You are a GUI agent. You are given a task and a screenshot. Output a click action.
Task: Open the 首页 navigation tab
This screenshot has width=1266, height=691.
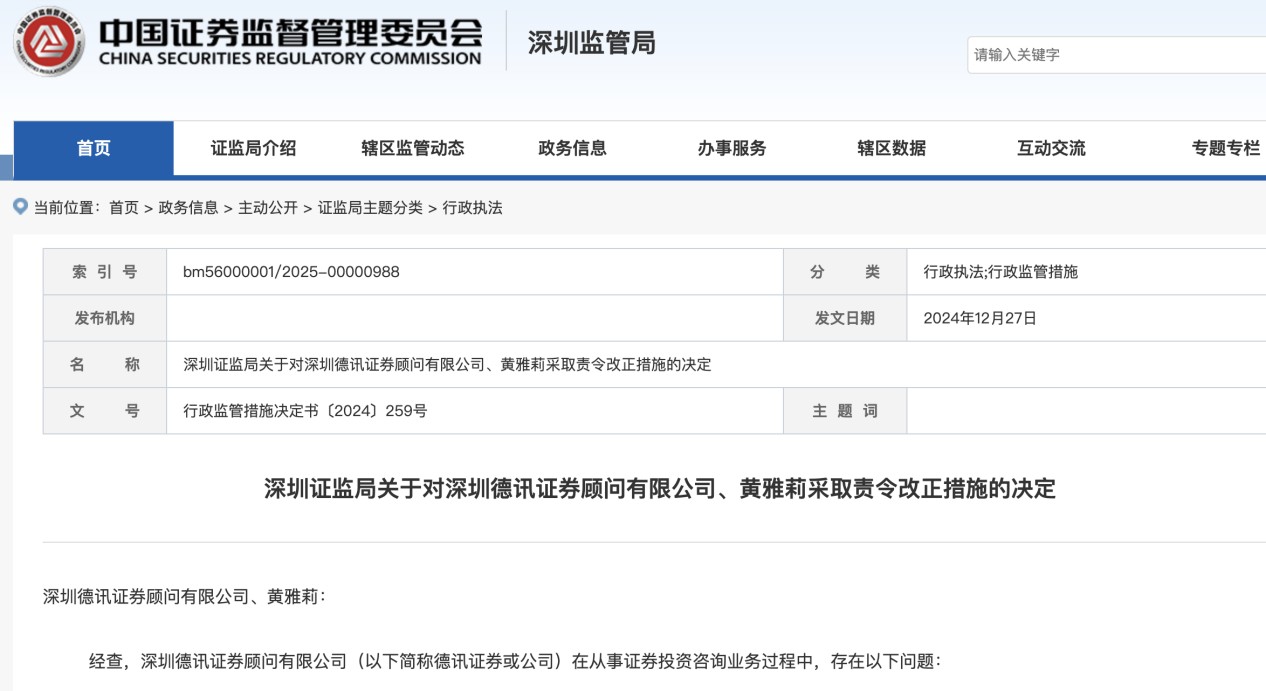94,148
